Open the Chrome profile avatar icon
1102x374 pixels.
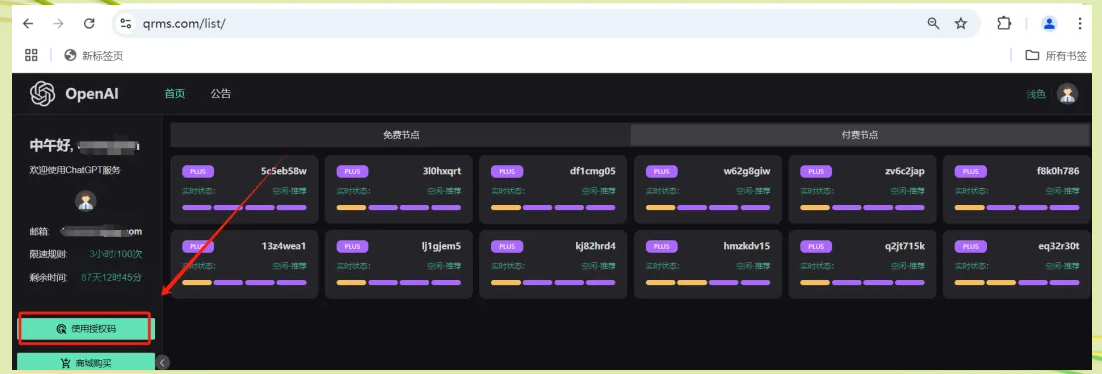1049,23
